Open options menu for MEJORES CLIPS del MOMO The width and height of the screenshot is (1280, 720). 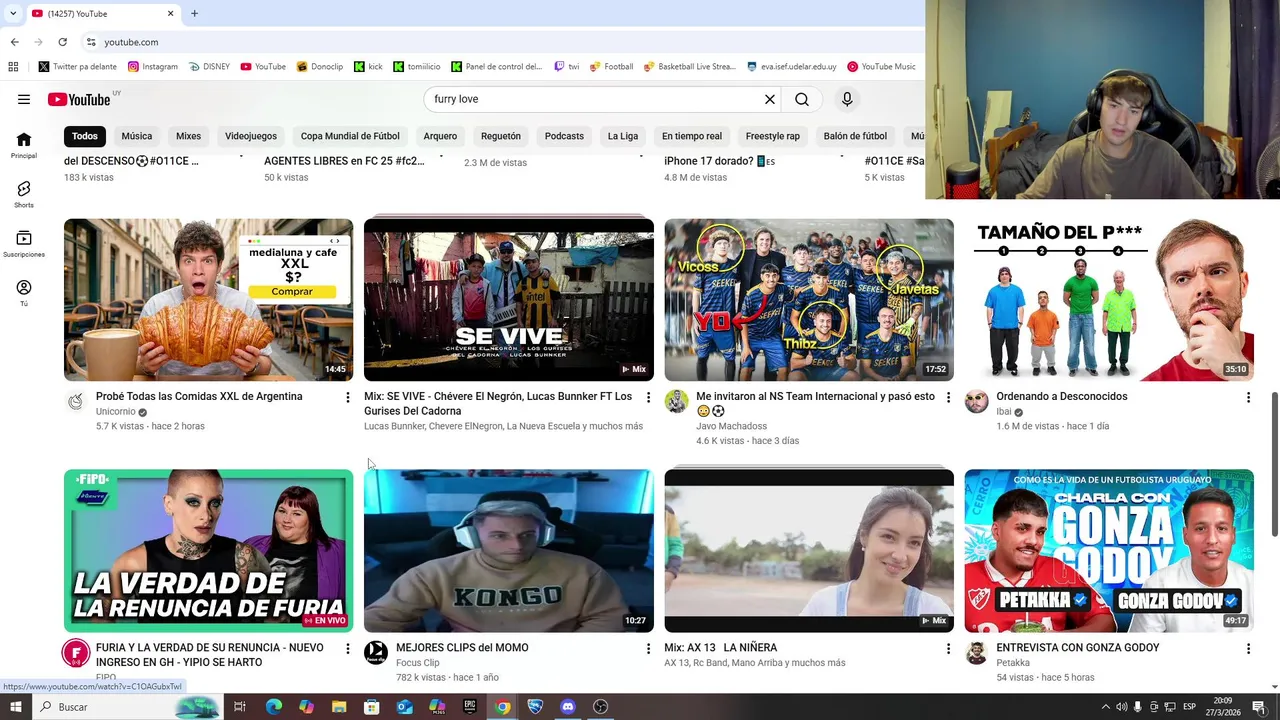click(x=648, y=649)
